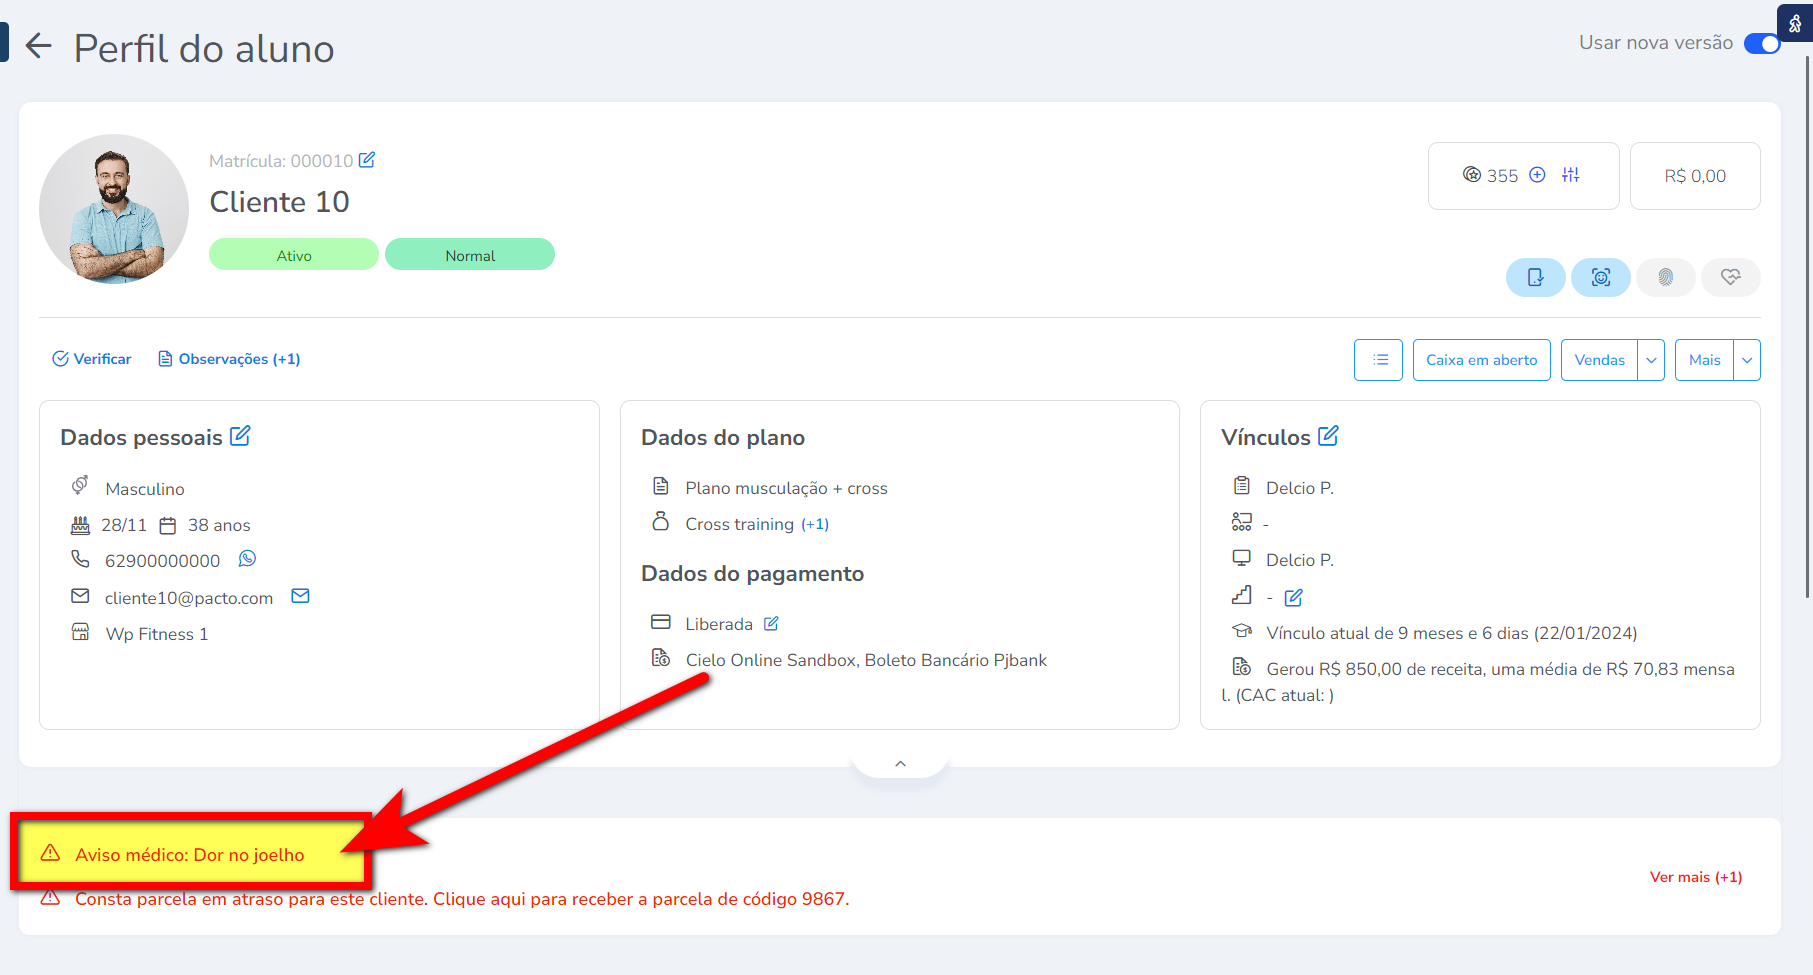
Task: Toggle the heart health icon button
Action: pos(1730,277)
